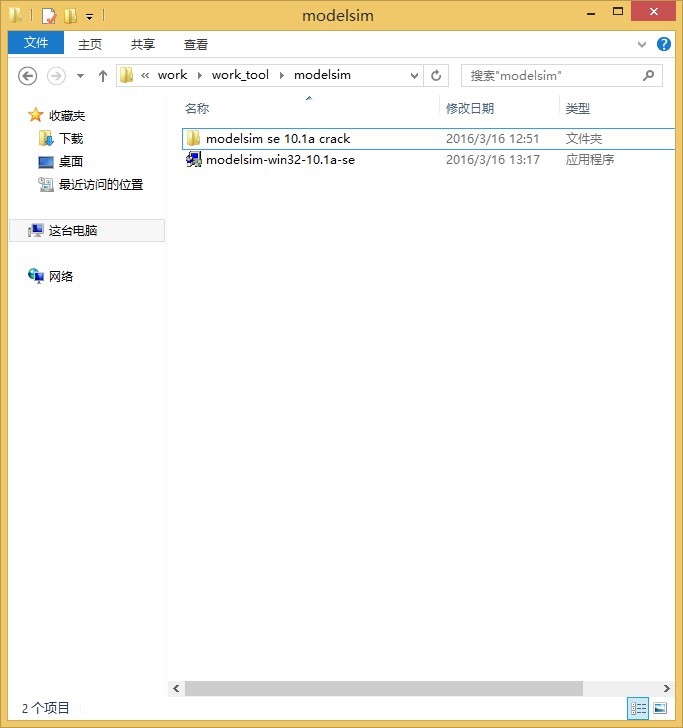Sort files by 修改日期 column header
Image resolution: width=683 pixels, height=728 pixels.
tap(470, 108)
